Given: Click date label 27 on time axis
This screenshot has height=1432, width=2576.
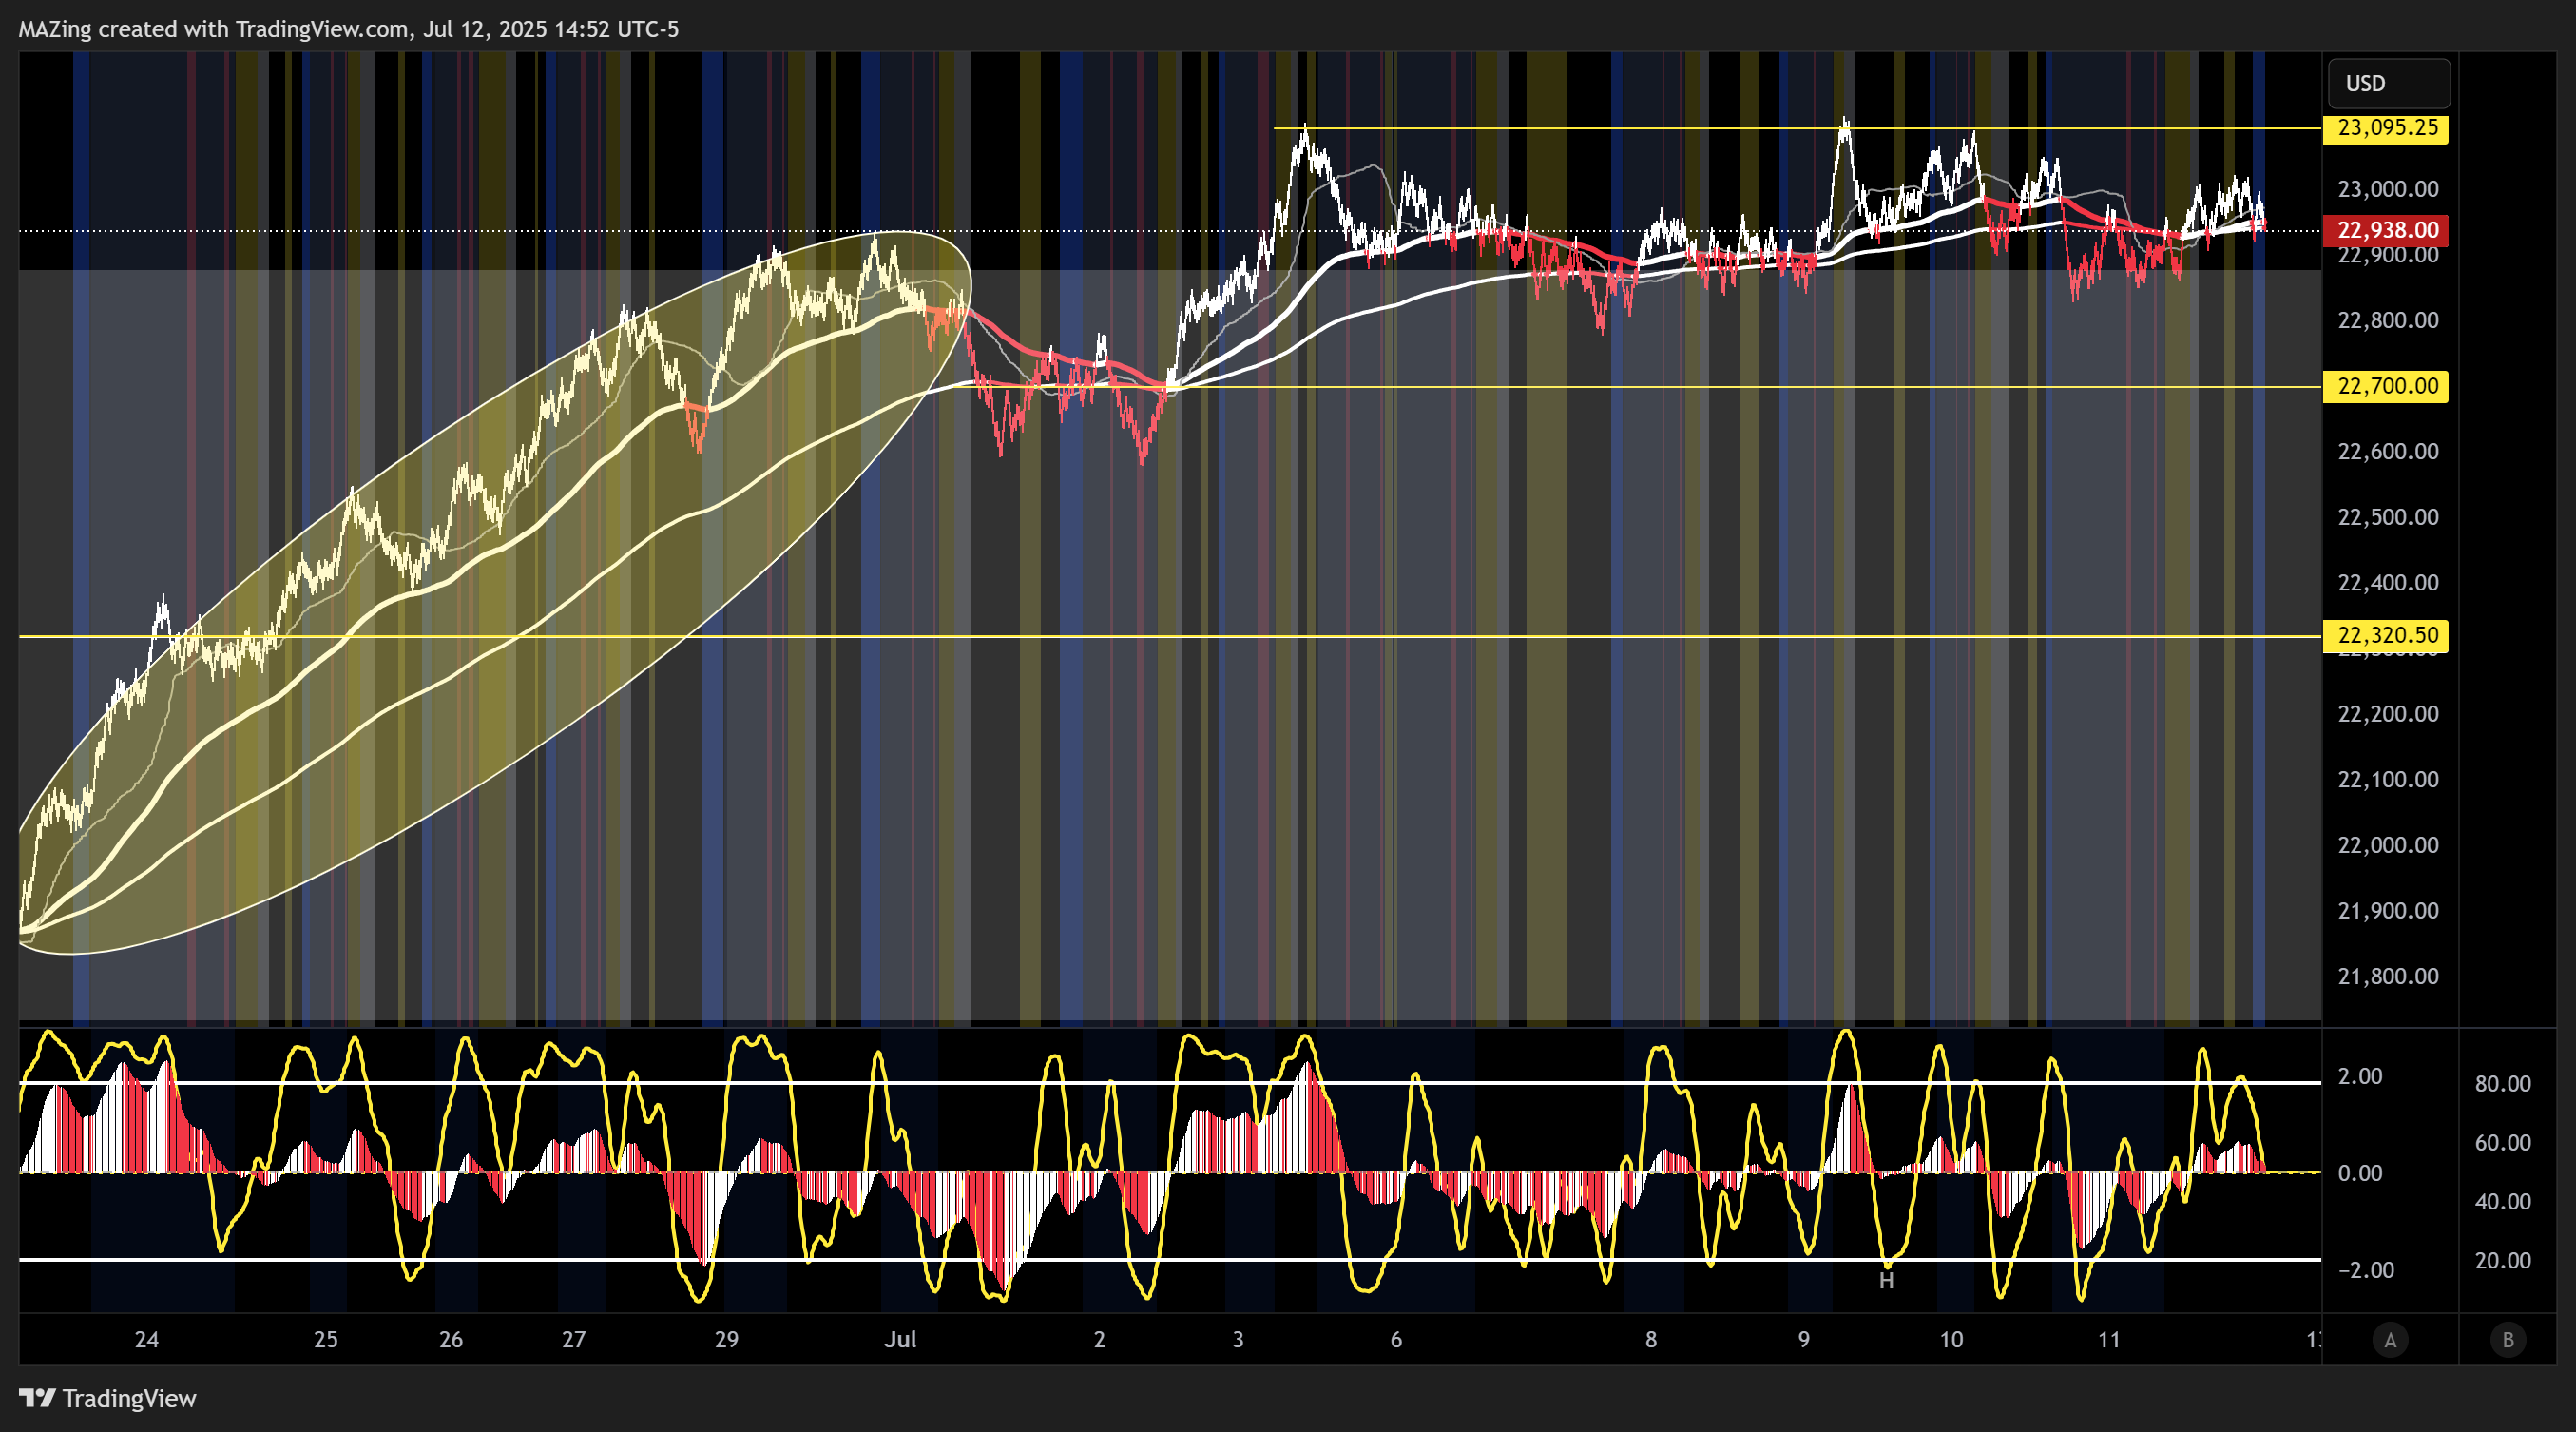Looking at the screenshot, I should coord(574,1340).
